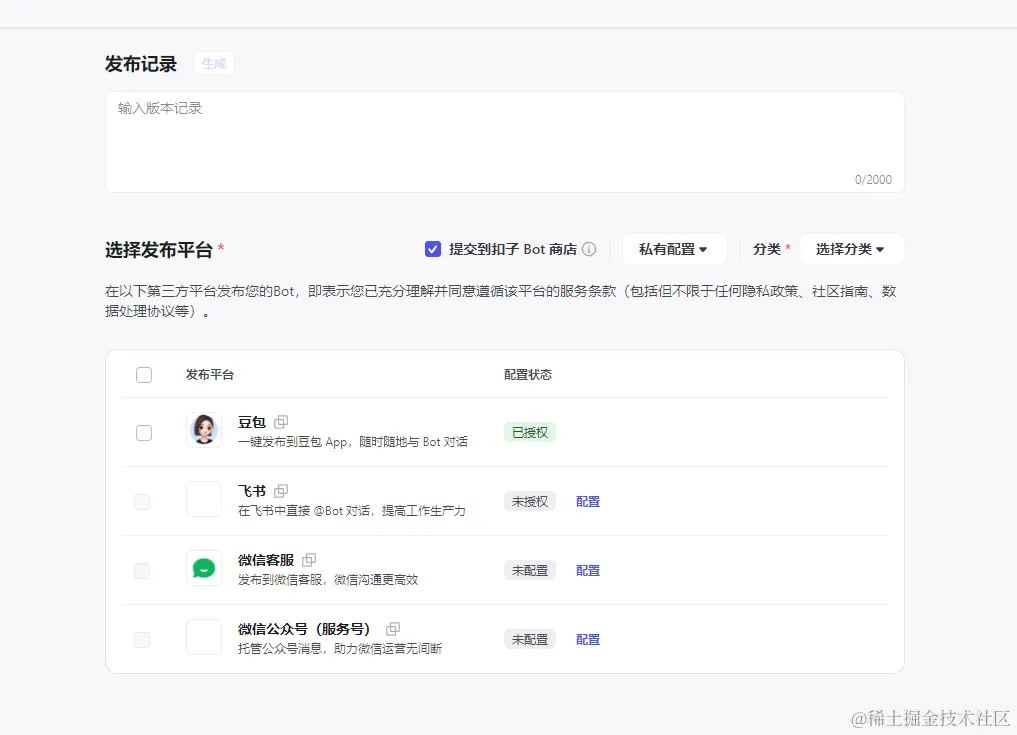Viewport: 1017px width, 735px height.
Task: Click the 豆包 platform name
Action: pos(252,422)
